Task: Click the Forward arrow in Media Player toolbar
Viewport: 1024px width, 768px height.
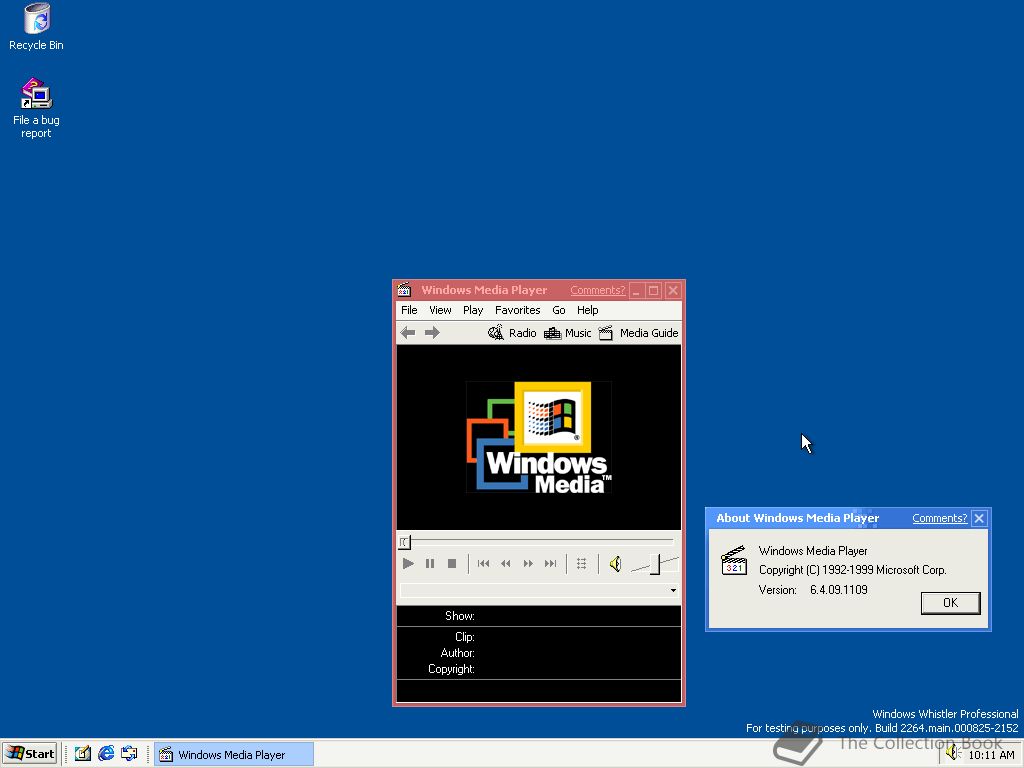Action: pos(432,333)
